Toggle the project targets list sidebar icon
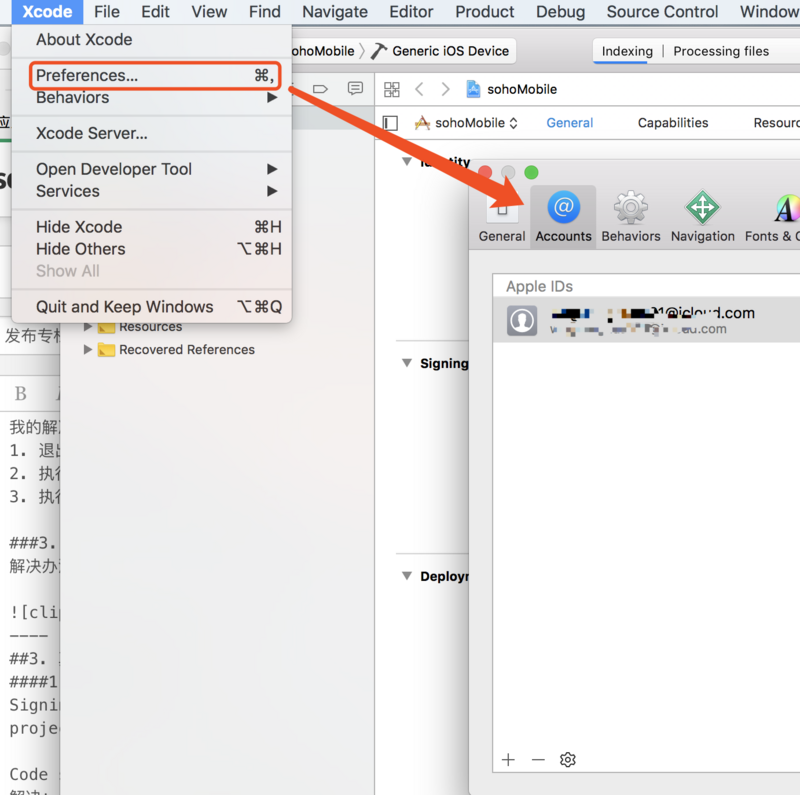The image size is (800, 795). click(x=390, y=123)
